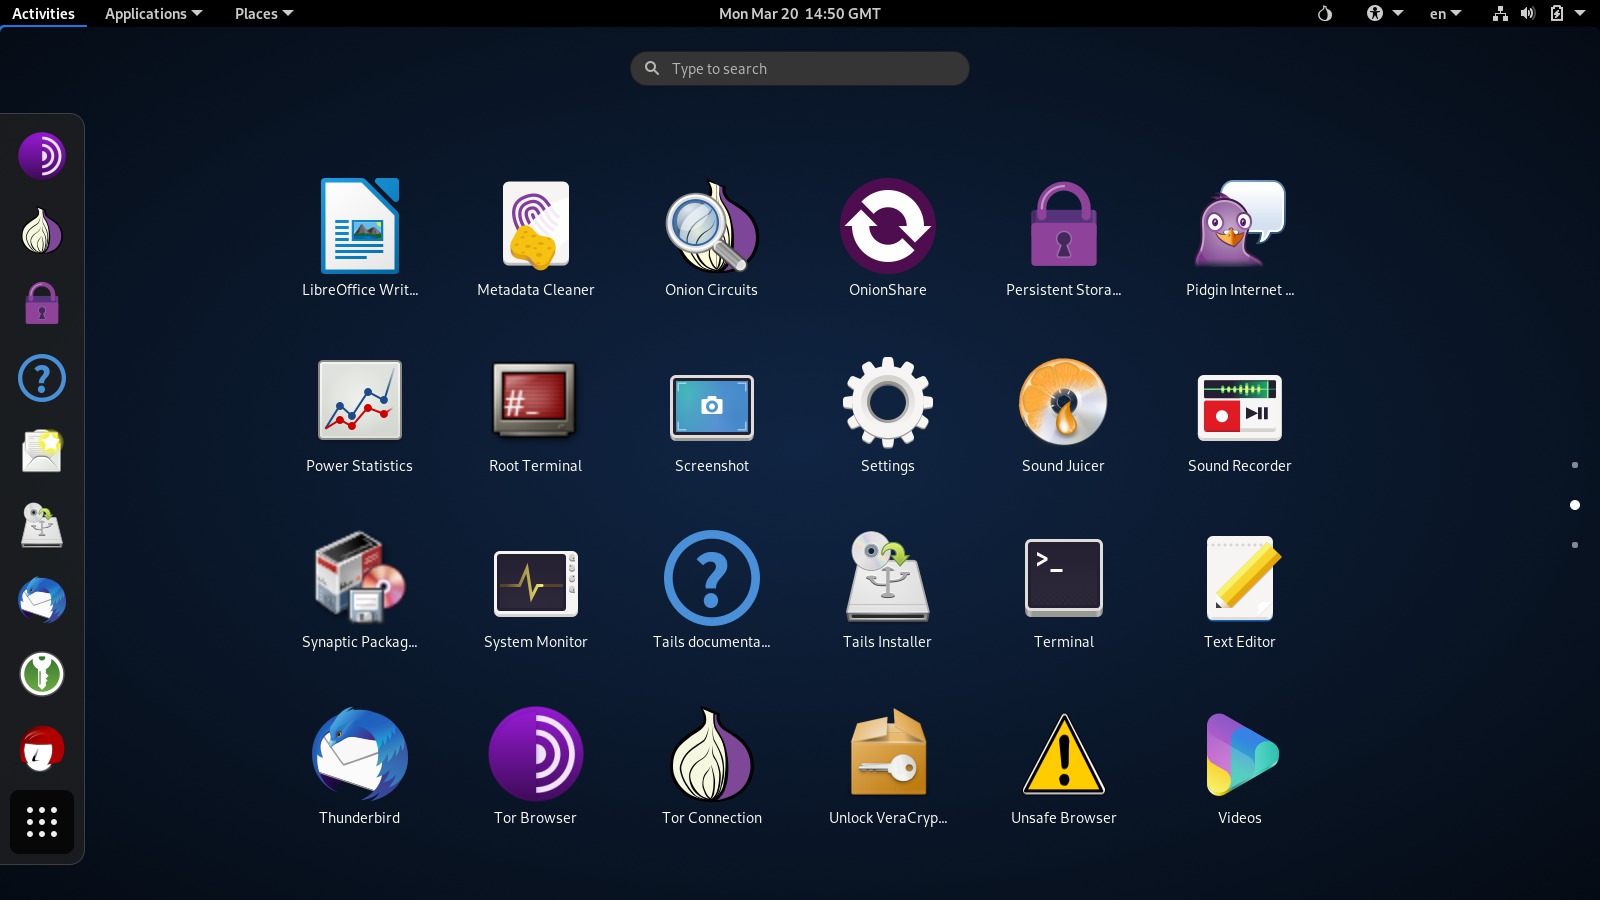Click Tor Connection onion in the dock
The width and height of the screenshot is (1600, 900).
(42, 230)
